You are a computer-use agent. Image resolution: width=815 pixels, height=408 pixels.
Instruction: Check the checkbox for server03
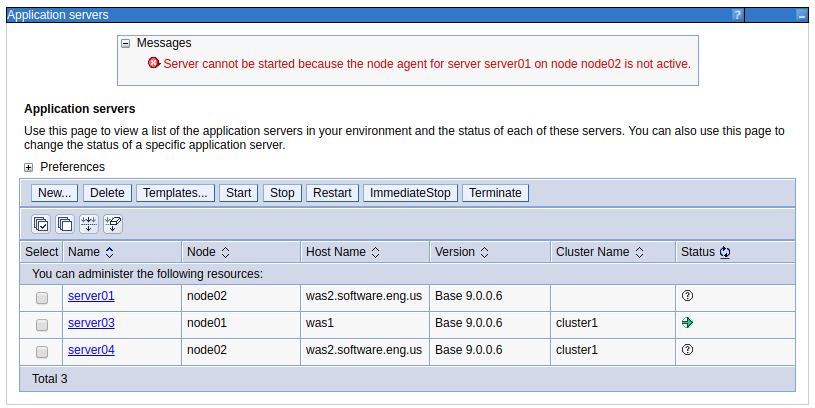tap(42, 325)
